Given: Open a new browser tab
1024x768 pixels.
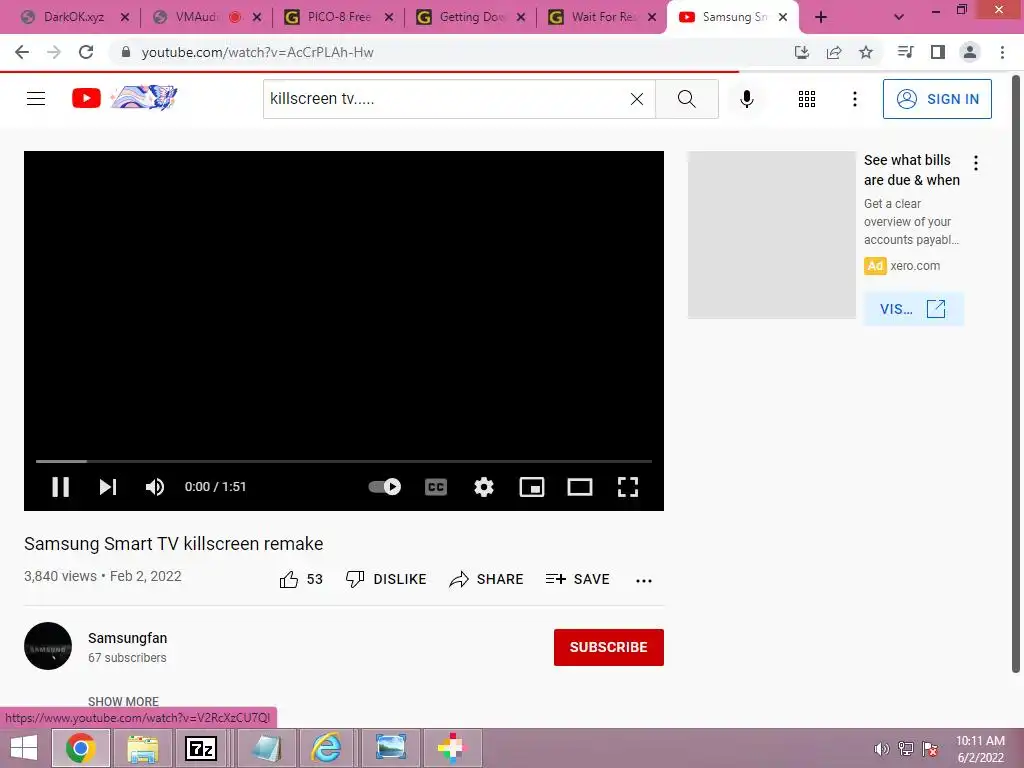Looking at the screenshot, I should click(x=821, y=18).
